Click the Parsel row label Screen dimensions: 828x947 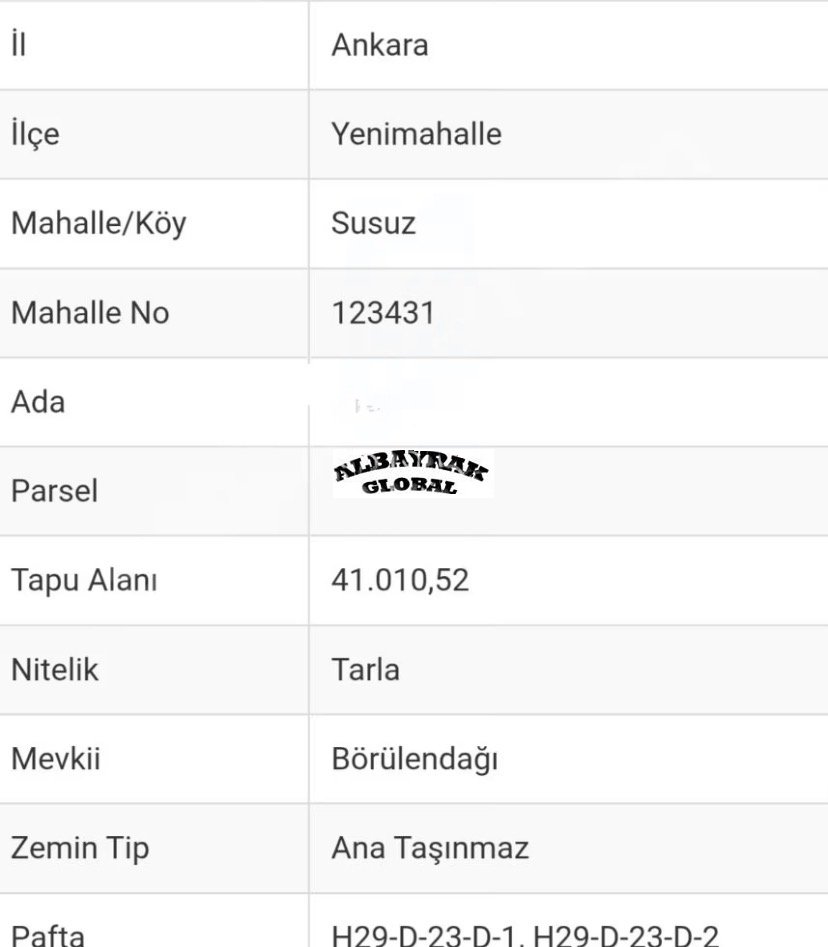coord(54,491)
